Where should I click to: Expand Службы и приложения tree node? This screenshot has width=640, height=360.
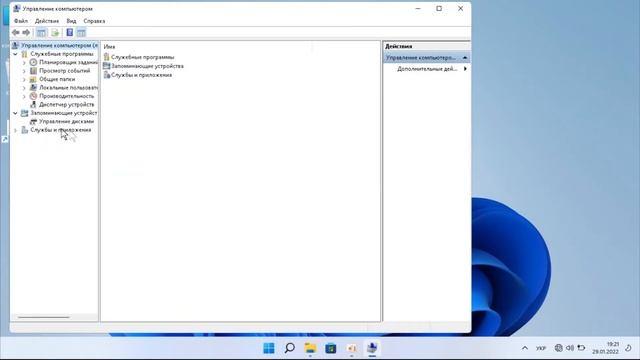coord(15,130)
